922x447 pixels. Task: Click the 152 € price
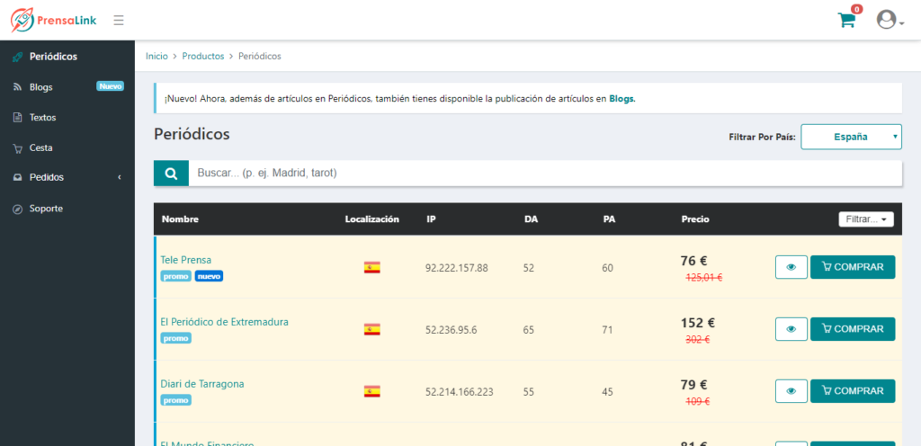tap(698, 323)
